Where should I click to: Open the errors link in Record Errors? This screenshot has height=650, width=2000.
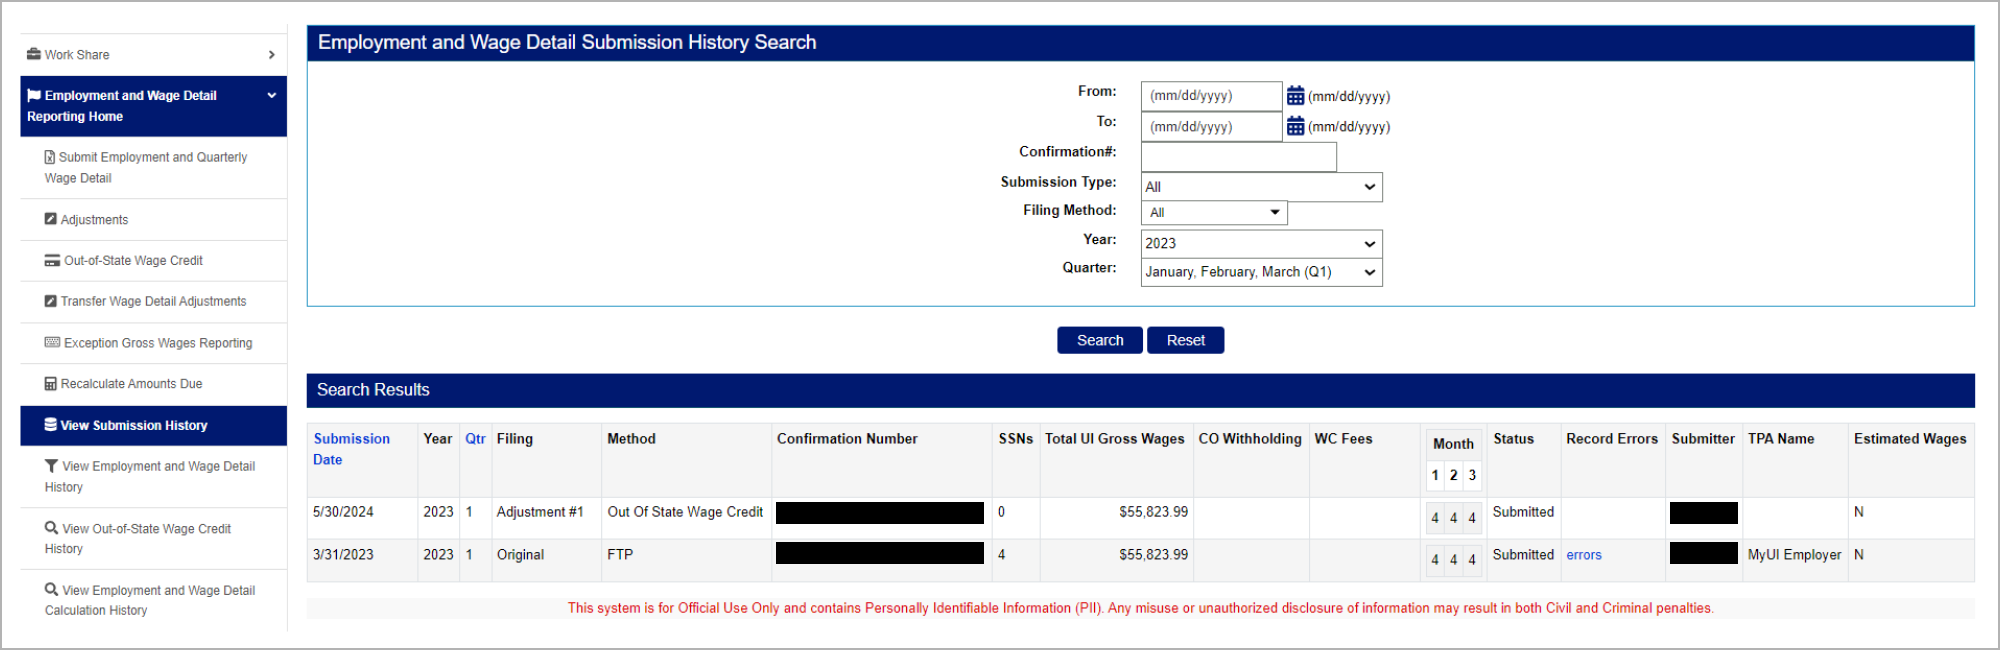point(1583,555)
